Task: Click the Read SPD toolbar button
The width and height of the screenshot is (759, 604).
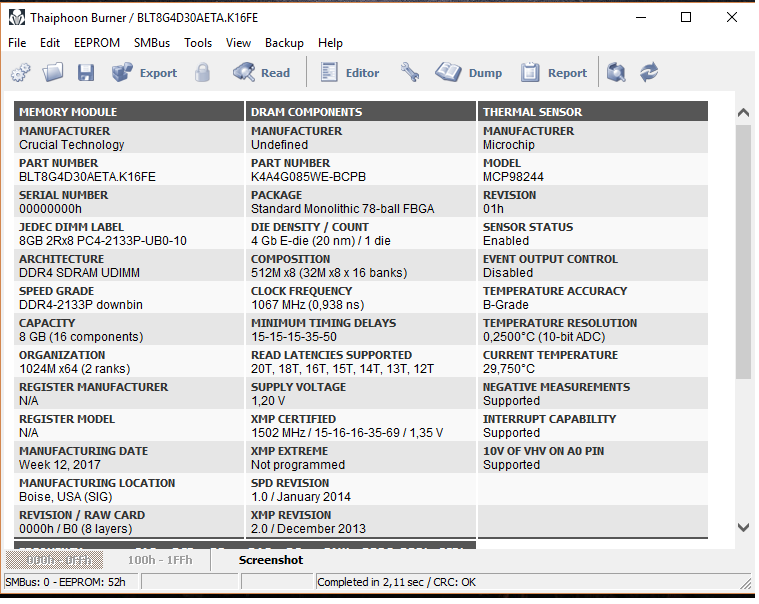Action: tap(261, 73)
